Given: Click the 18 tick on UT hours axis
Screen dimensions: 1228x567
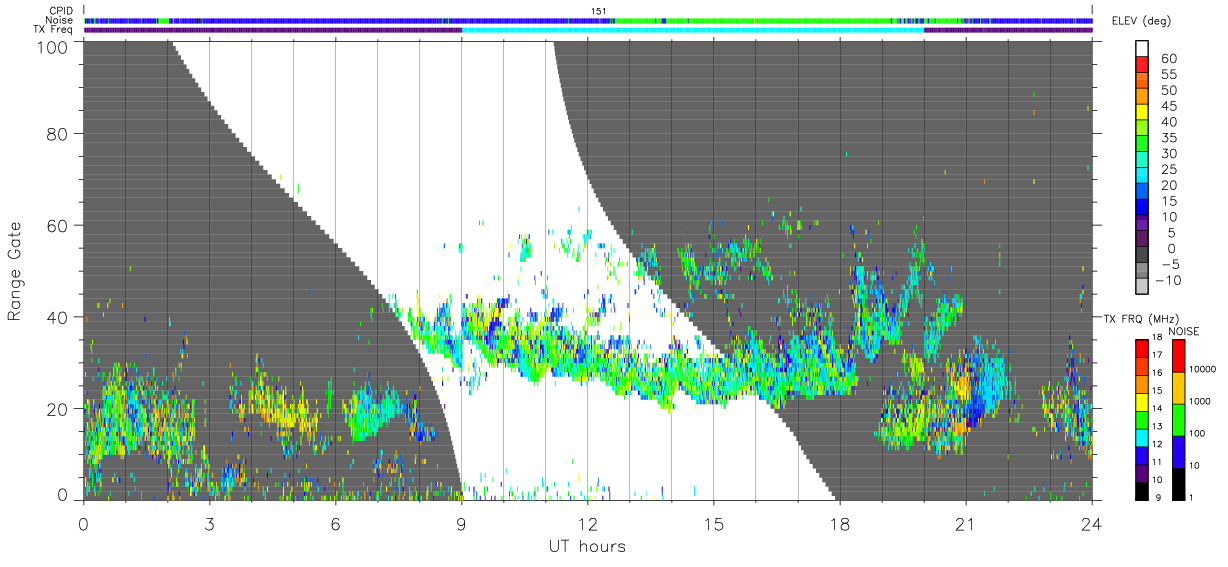Looking at the screenshot, I should pyautogui.click(x=840, y=524).
